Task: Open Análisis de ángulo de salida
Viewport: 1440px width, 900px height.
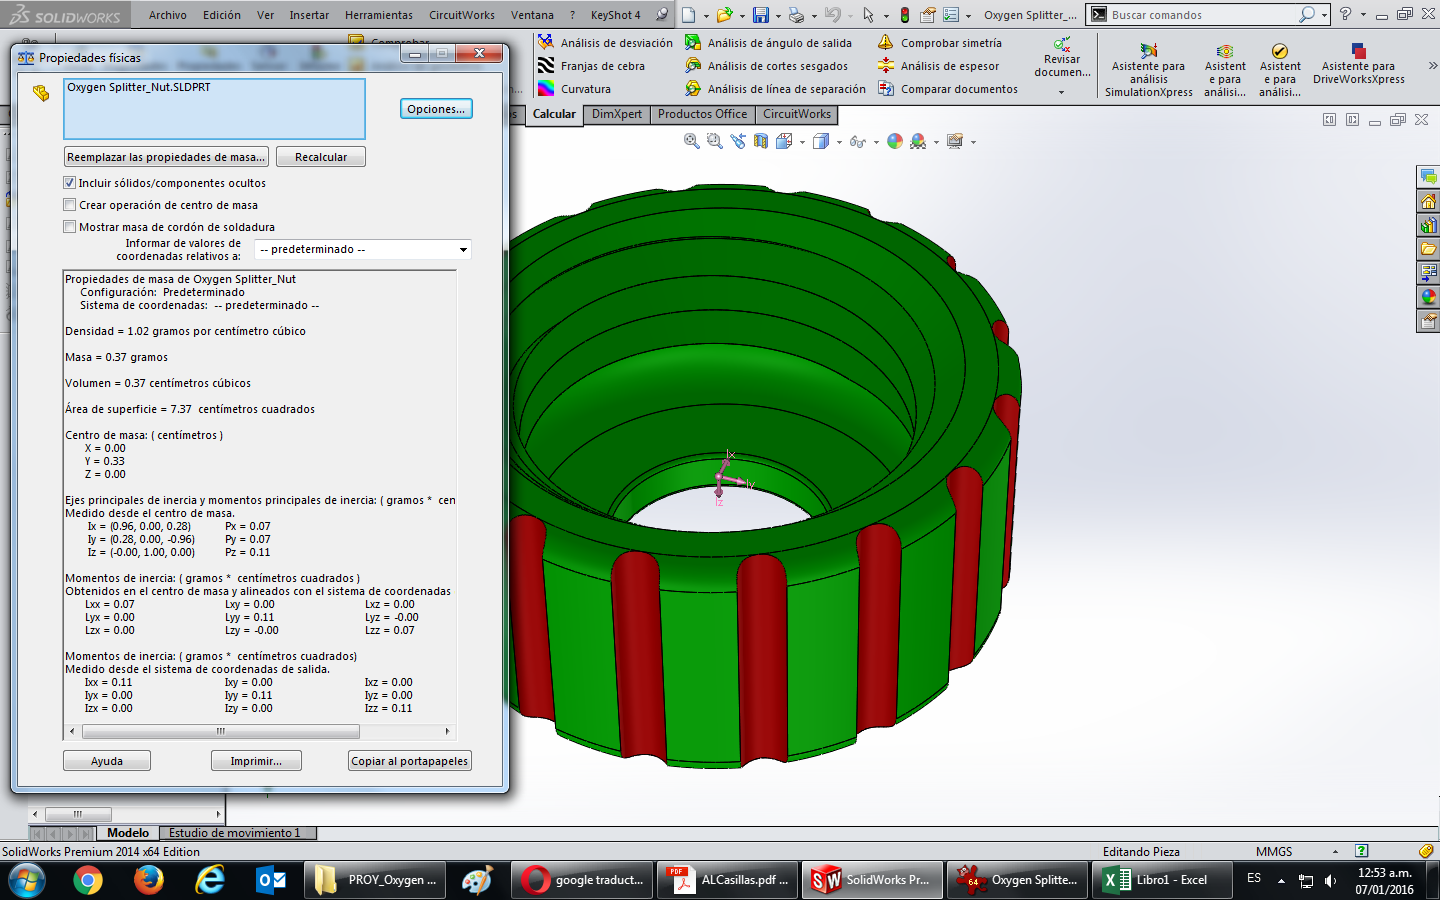Action: pos(768,43)
